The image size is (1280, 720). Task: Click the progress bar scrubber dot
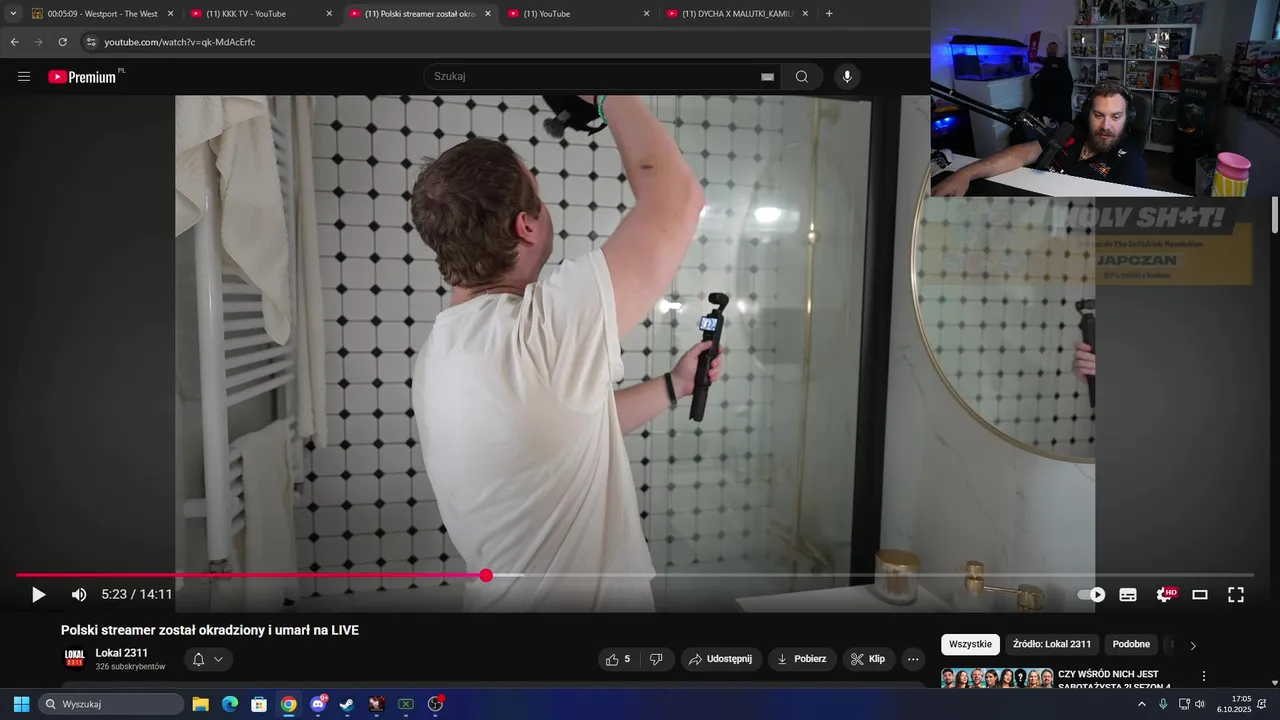click(486, 575)
